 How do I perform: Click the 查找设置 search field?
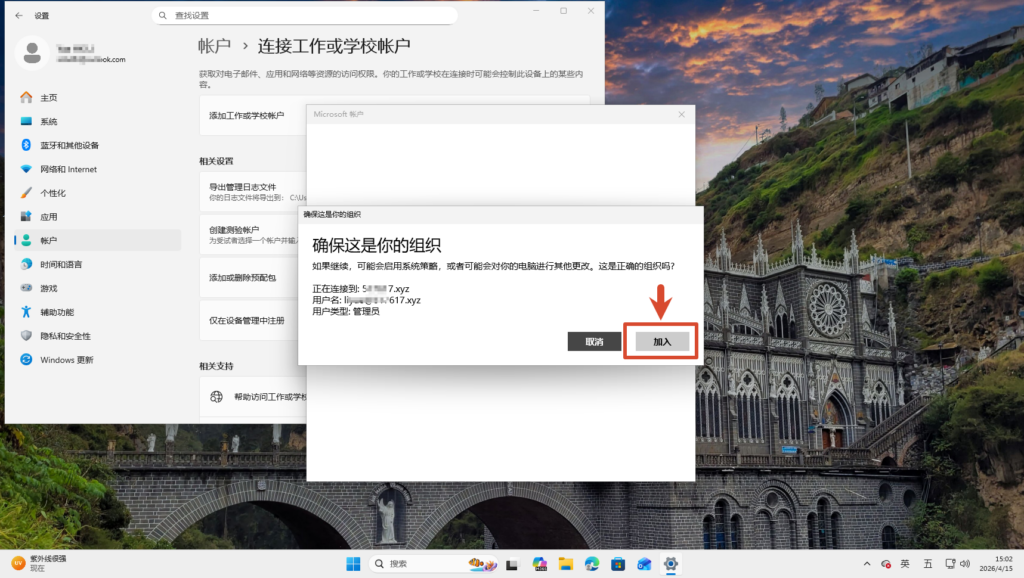(305, 16)
